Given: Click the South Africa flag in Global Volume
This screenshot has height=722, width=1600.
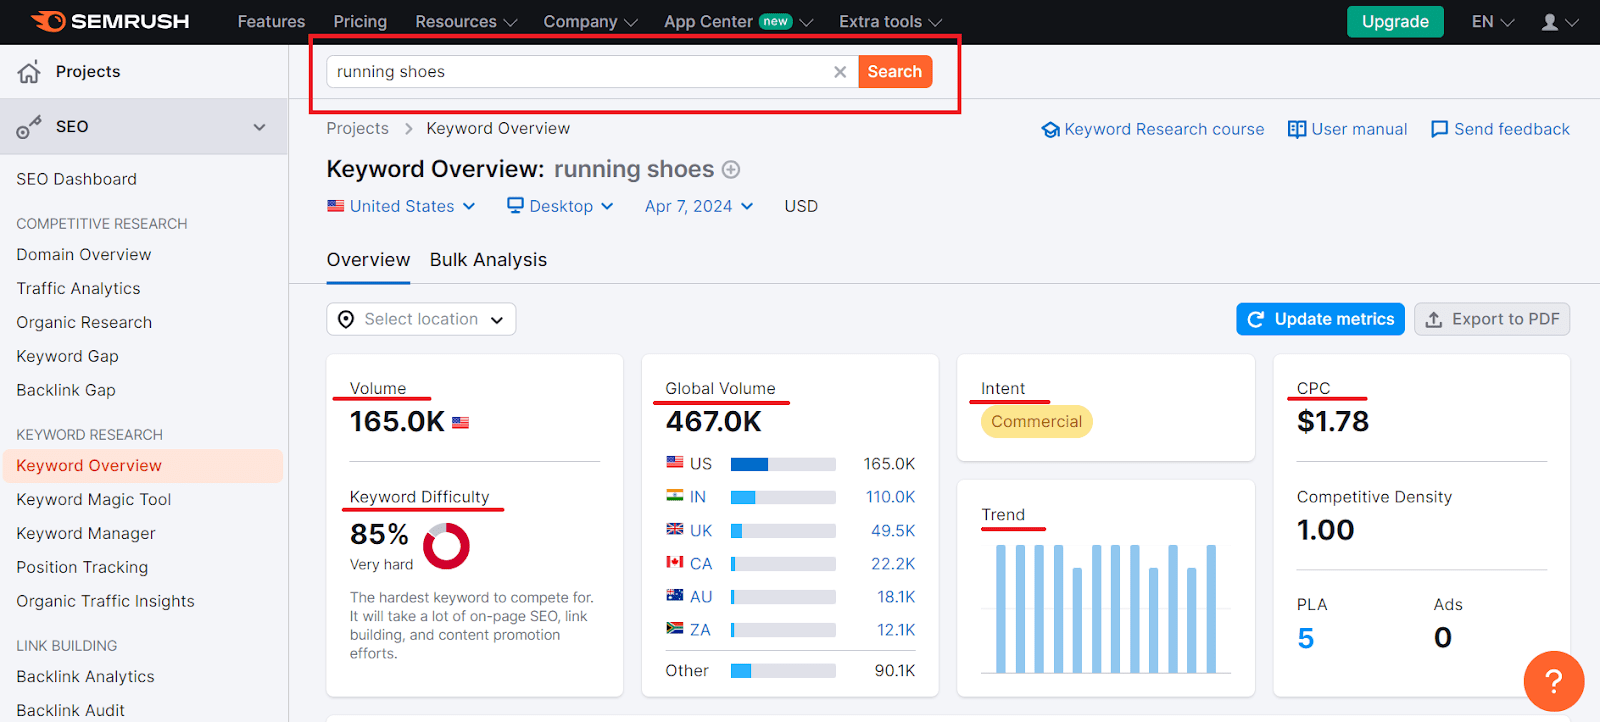Looking at the screenshot, I should click(x=675, y=629).
